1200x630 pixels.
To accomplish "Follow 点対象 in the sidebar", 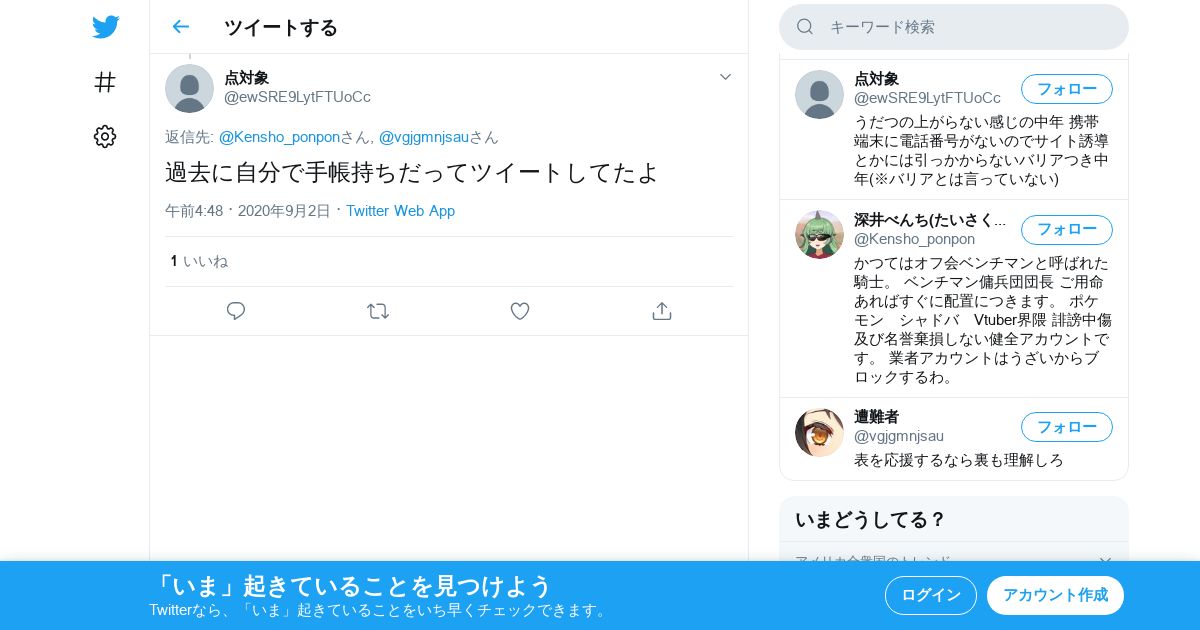I will pos(1067,89).
